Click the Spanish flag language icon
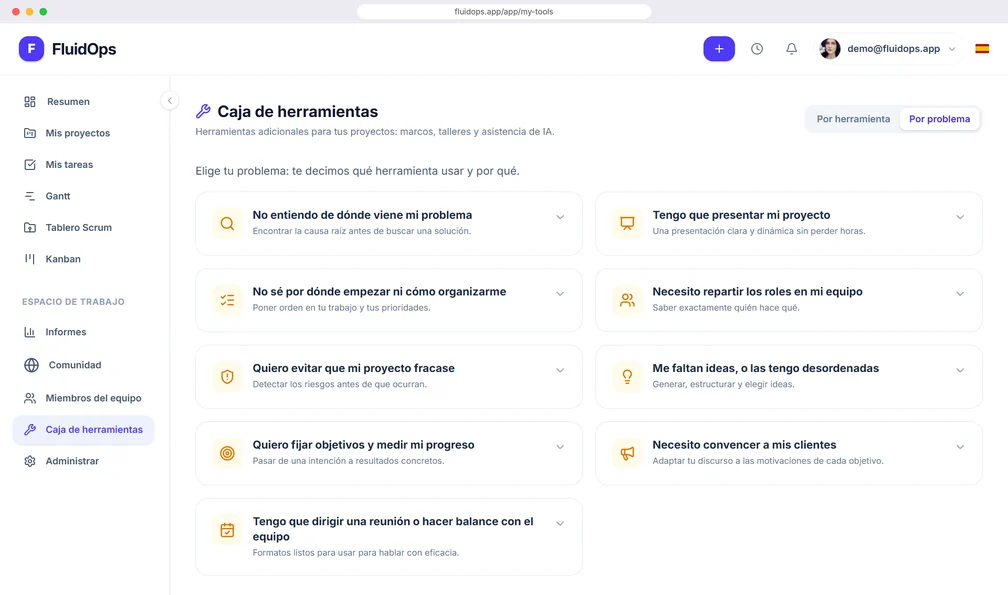 (x=982, y=49)
